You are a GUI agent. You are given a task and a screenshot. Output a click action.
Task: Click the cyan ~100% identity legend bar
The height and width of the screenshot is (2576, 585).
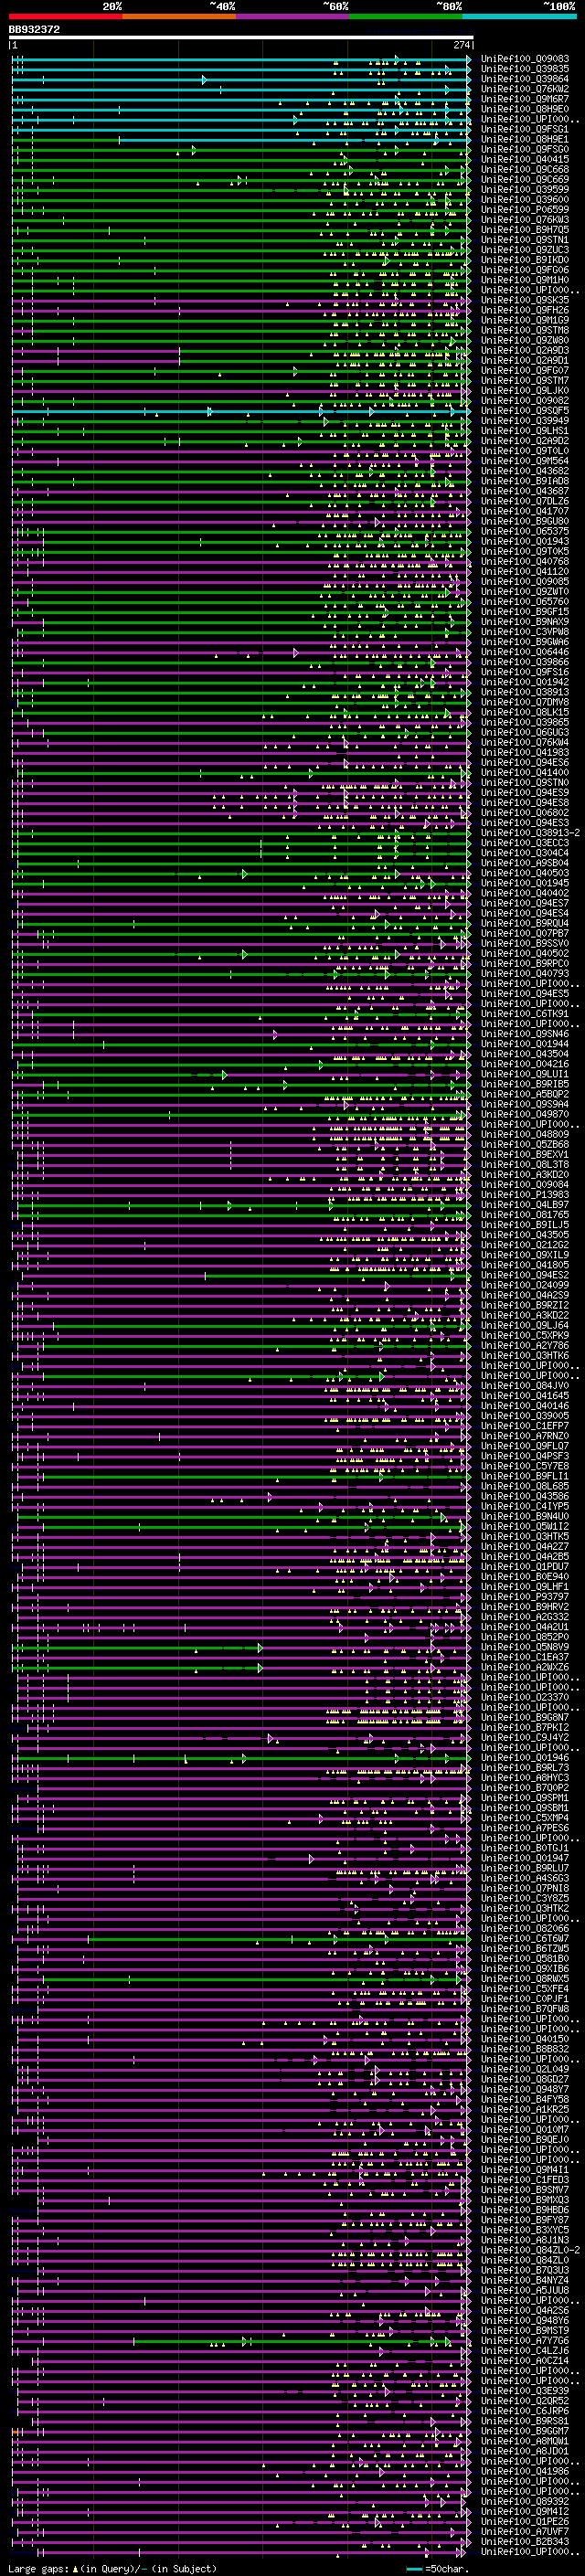pos(520,16)
